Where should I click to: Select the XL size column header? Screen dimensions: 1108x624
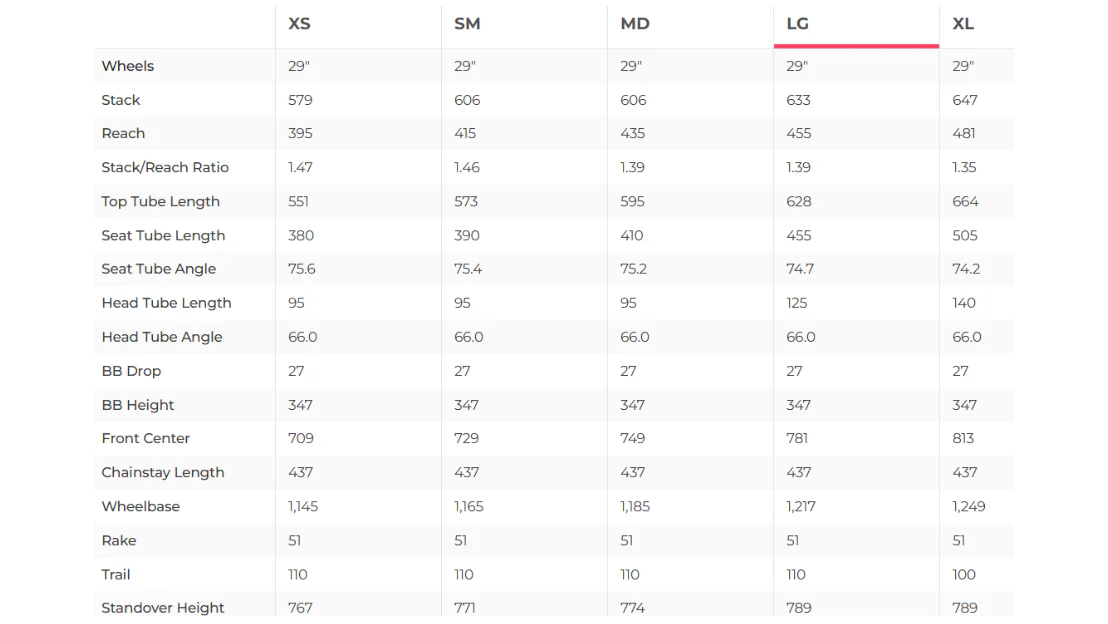click(963, 24)
